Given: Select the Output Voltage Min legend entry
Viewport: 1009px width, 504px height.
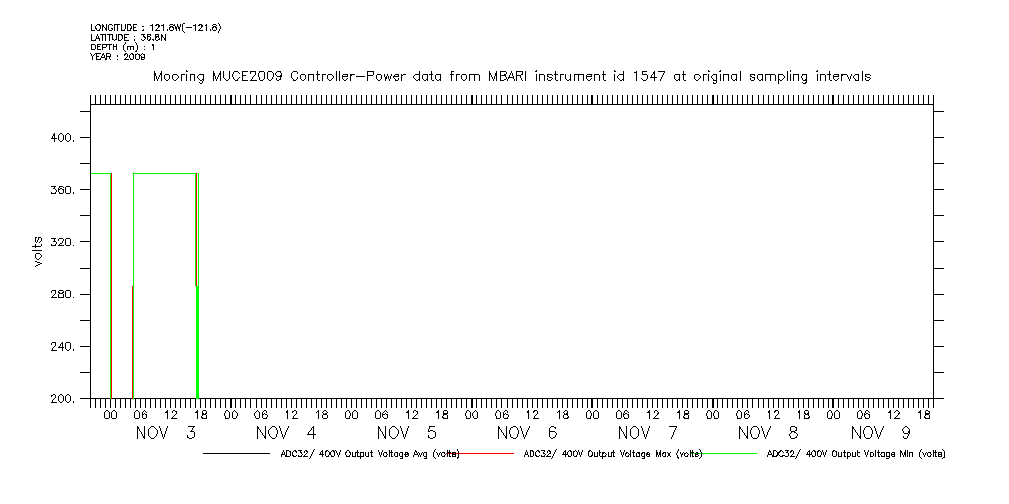Looking at the screenshot, I should pyautogui.click(x=855, y=454).
